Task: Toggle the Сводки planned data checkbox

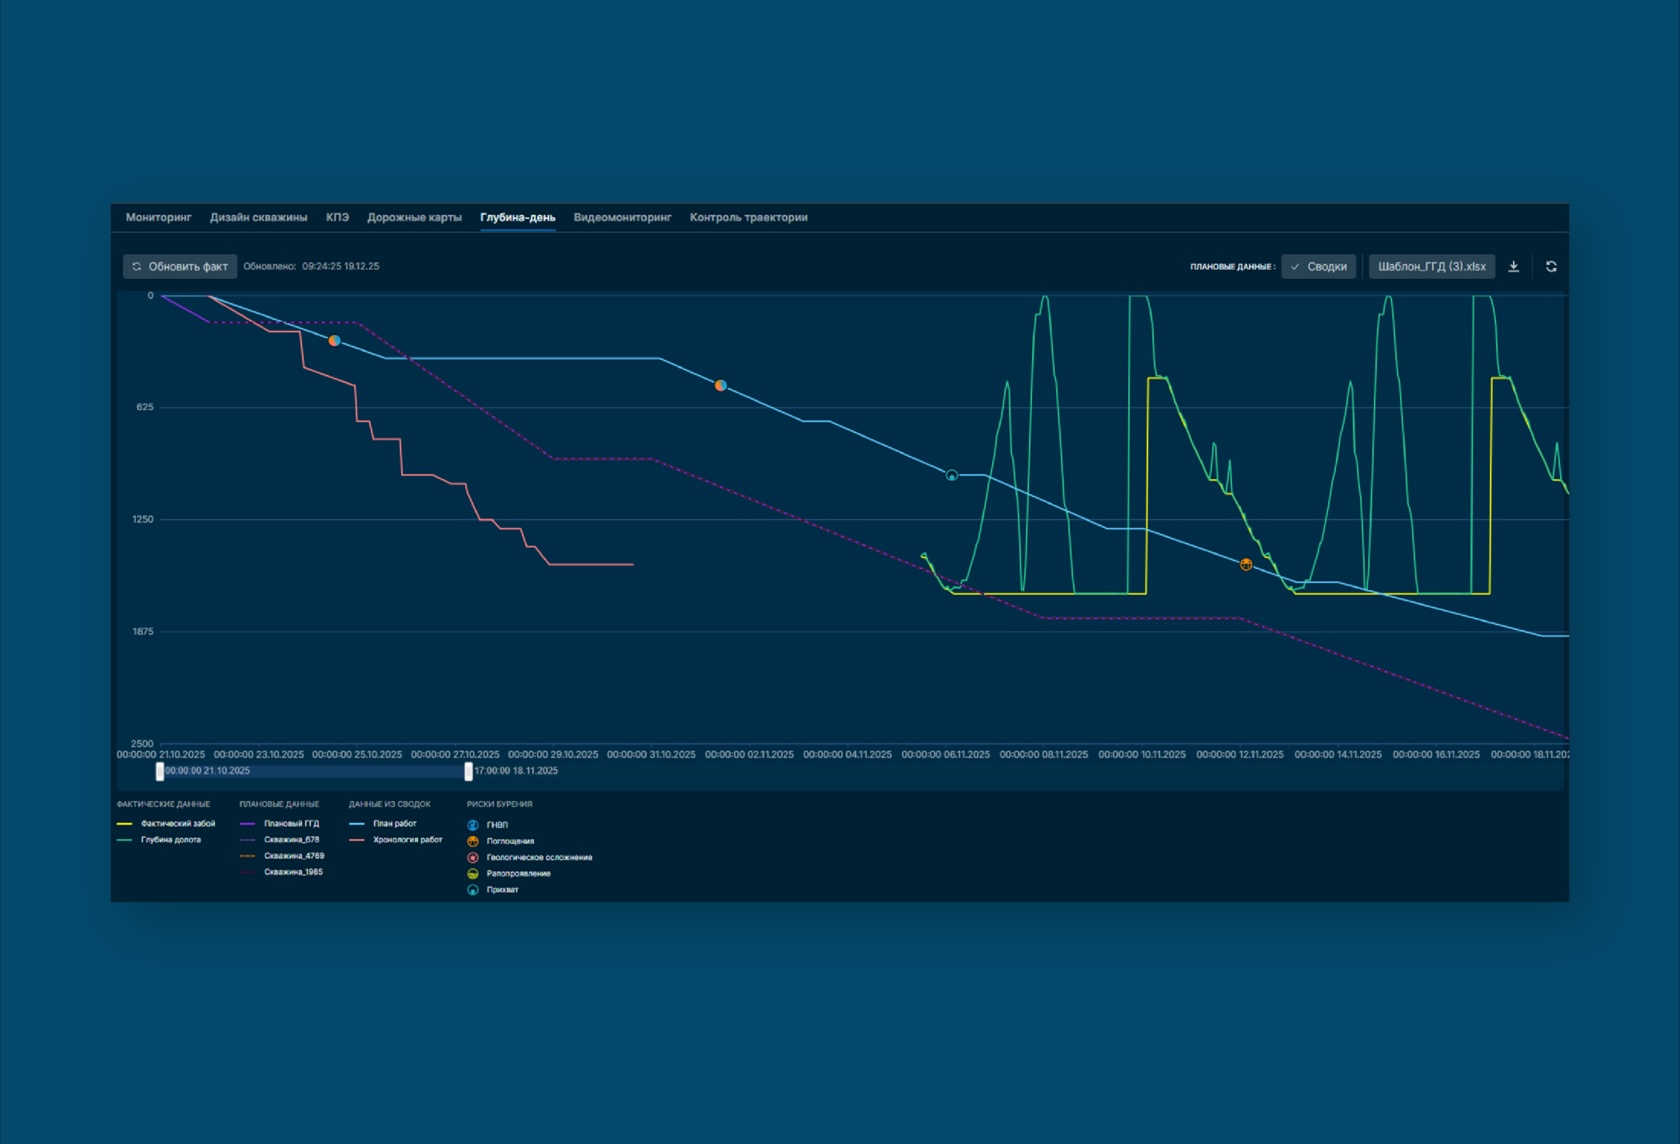Action: click(x=1318, y=267)
